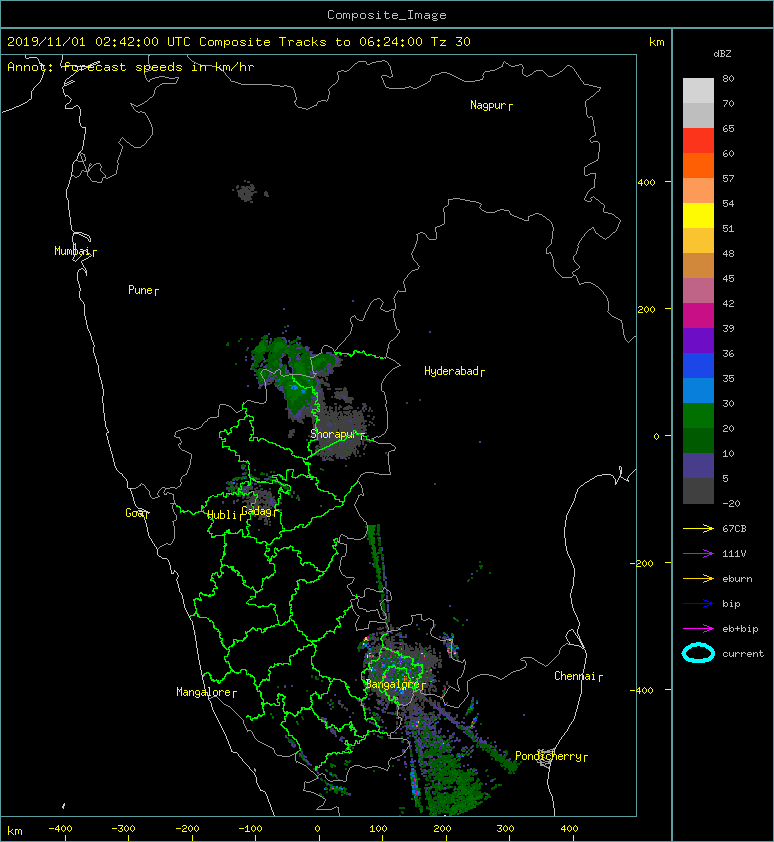The height and width of the screenshot is (842, 774).
Task: Click the blue bip arrow icon
Action: [698, 604]
